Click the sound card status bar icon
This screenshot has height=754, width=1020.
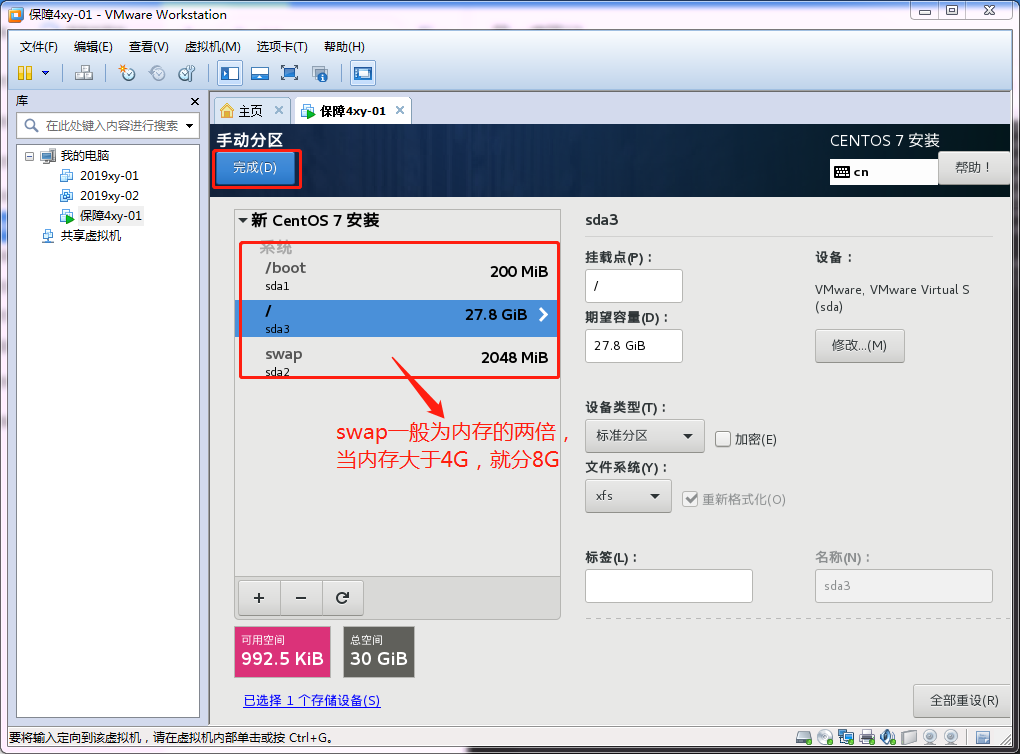tap(887, 737)
